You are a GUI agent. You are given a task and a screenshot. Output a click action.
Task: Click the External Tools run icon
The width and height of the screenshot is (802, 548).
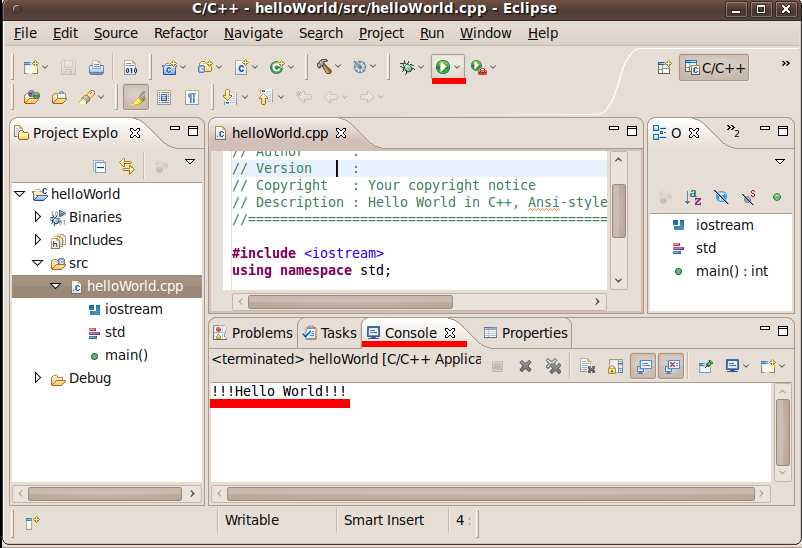click(x=479, y=68)
